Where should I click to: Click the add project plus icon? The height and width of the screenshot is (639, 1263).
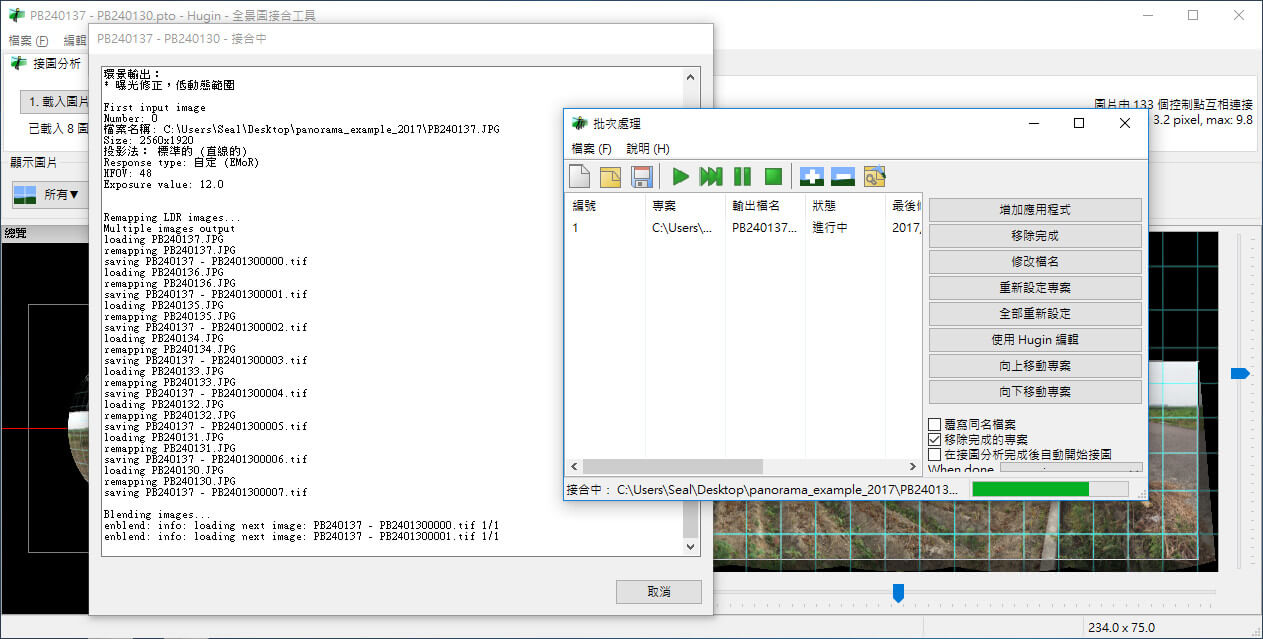tap(812, 177)
